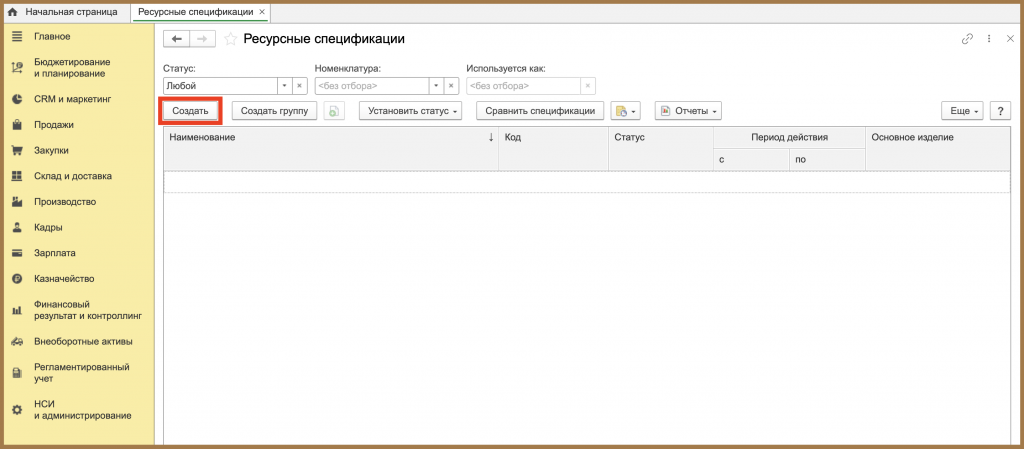
Task: Open the Главное section icon
Action: point(18,37)
